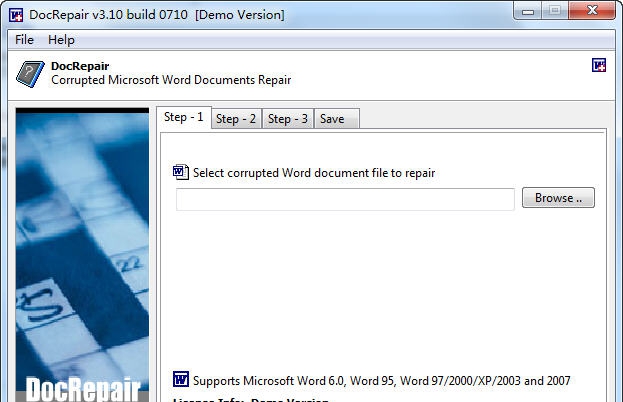Open the File menu
Screen dimensions: 623x402
pos(24,40)
